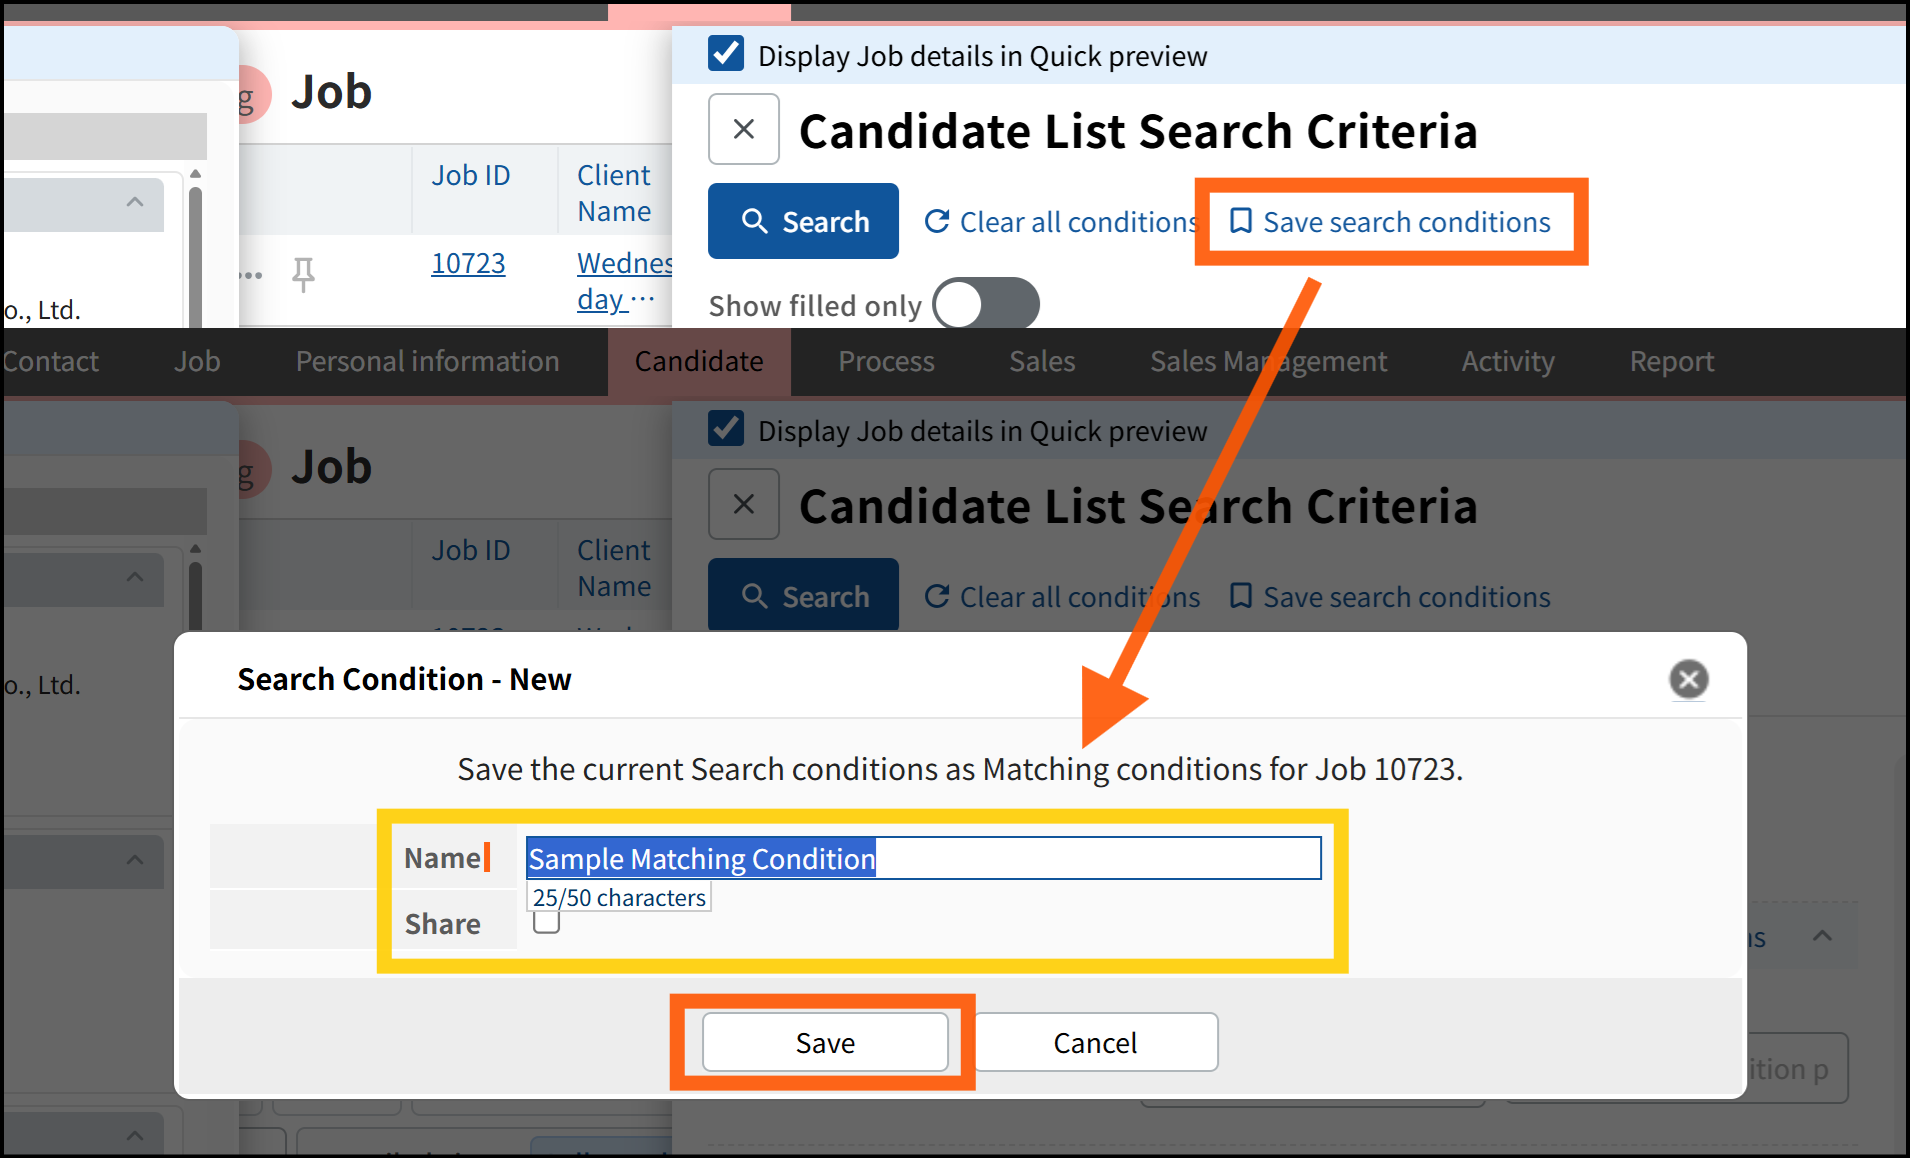Toggle the Show filled only switch
This screenshot has height=1158, width=1910.
(985, 304)
